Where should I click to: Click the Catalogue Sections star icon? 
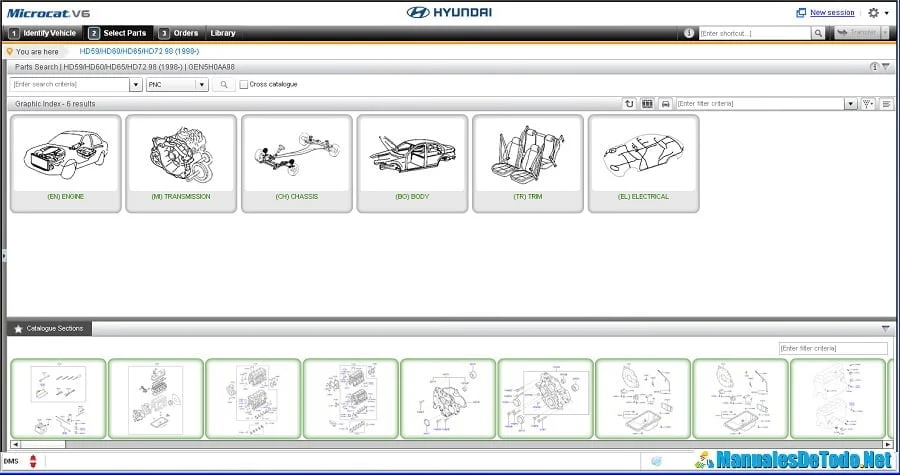(x=18, y=329)
